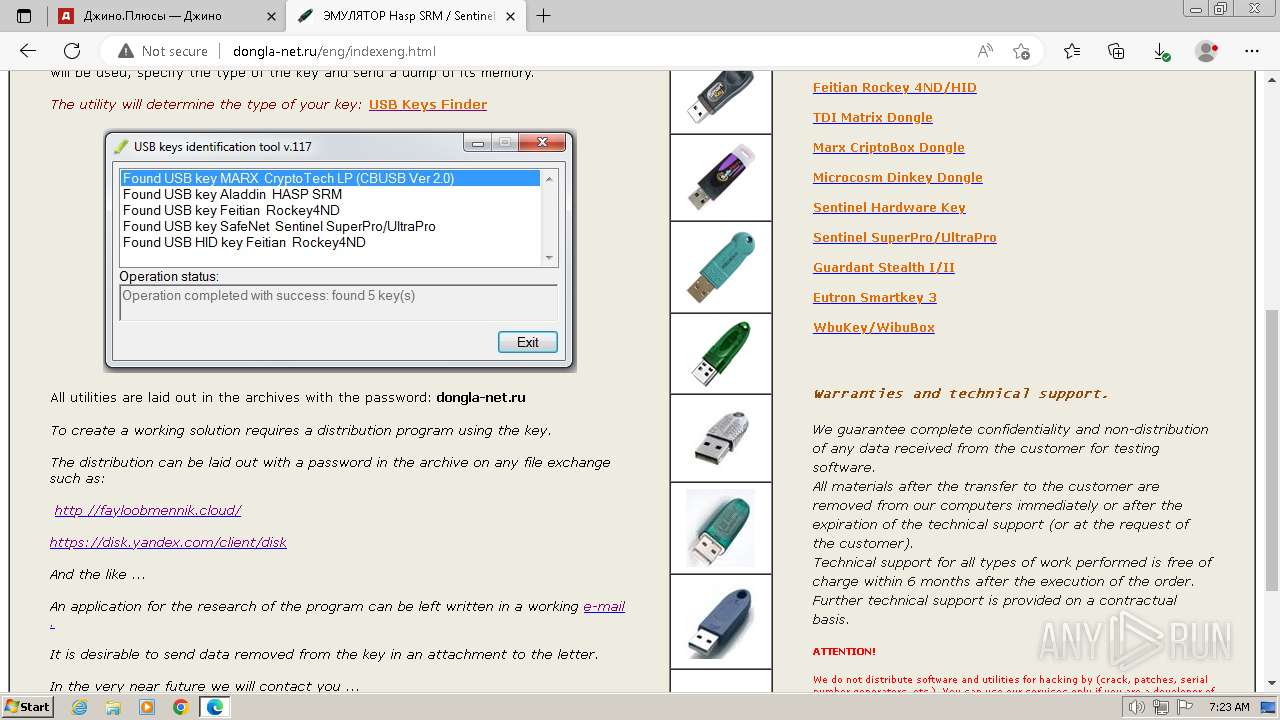This screenshot has width=1280, height=720.
Task: Open Feitian Rockey 4ND/HID link
Action: click(895, 87)
